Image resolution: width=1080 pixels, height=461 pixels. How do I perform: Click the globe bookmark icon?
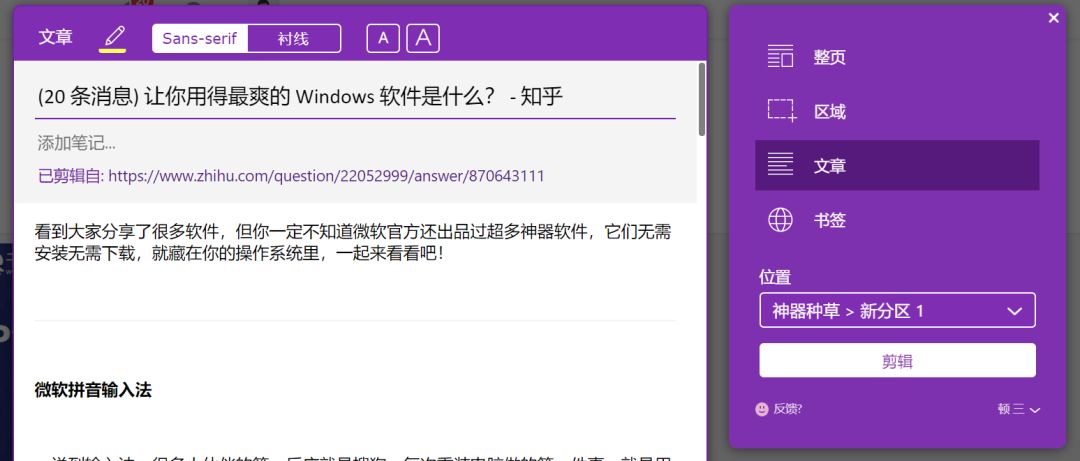point(780,220)
